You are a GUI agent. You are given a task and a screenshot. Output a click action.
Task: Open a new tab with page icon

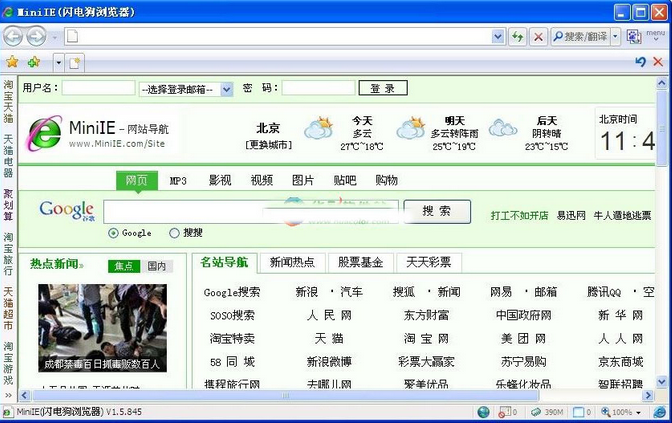click(x=75, y=63)
